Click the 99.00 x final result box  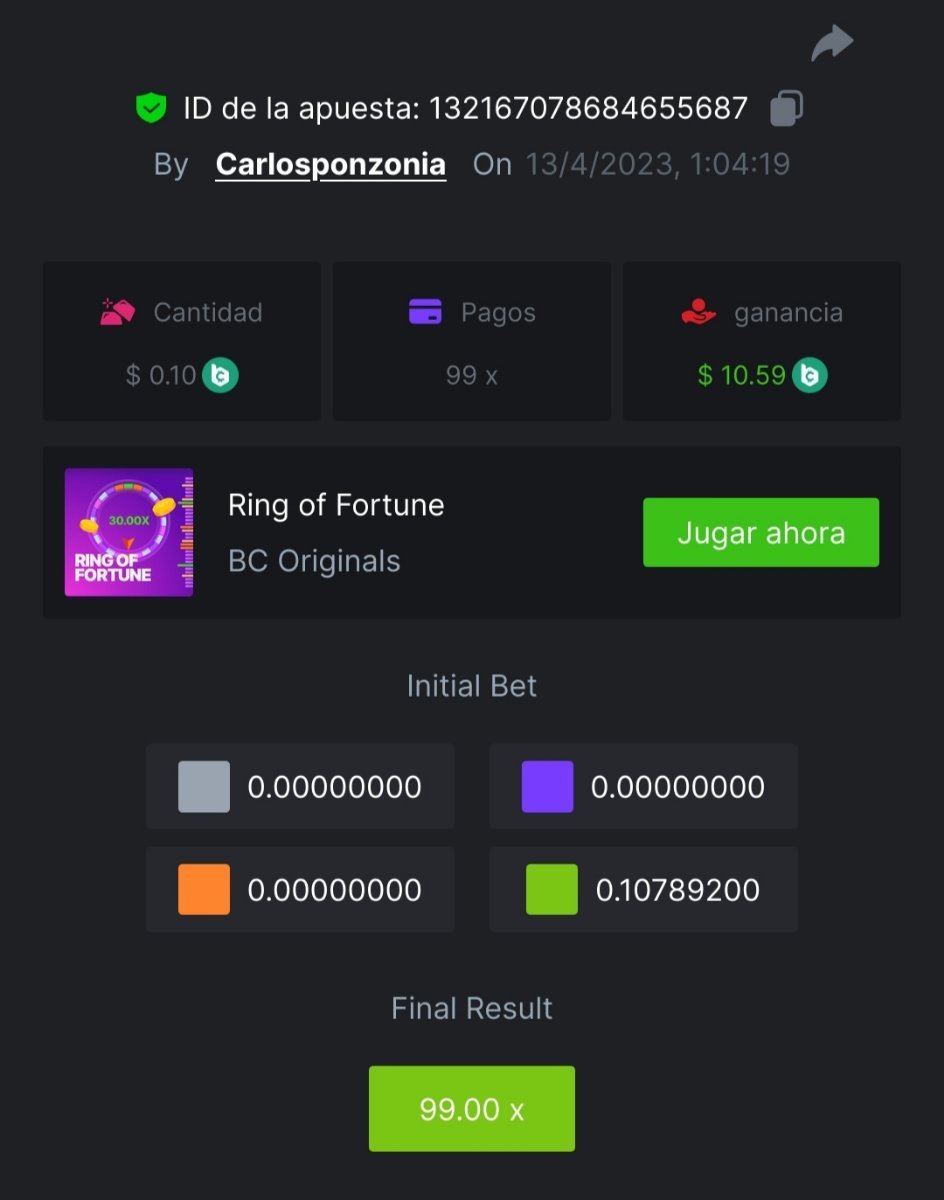point(472,1109)
